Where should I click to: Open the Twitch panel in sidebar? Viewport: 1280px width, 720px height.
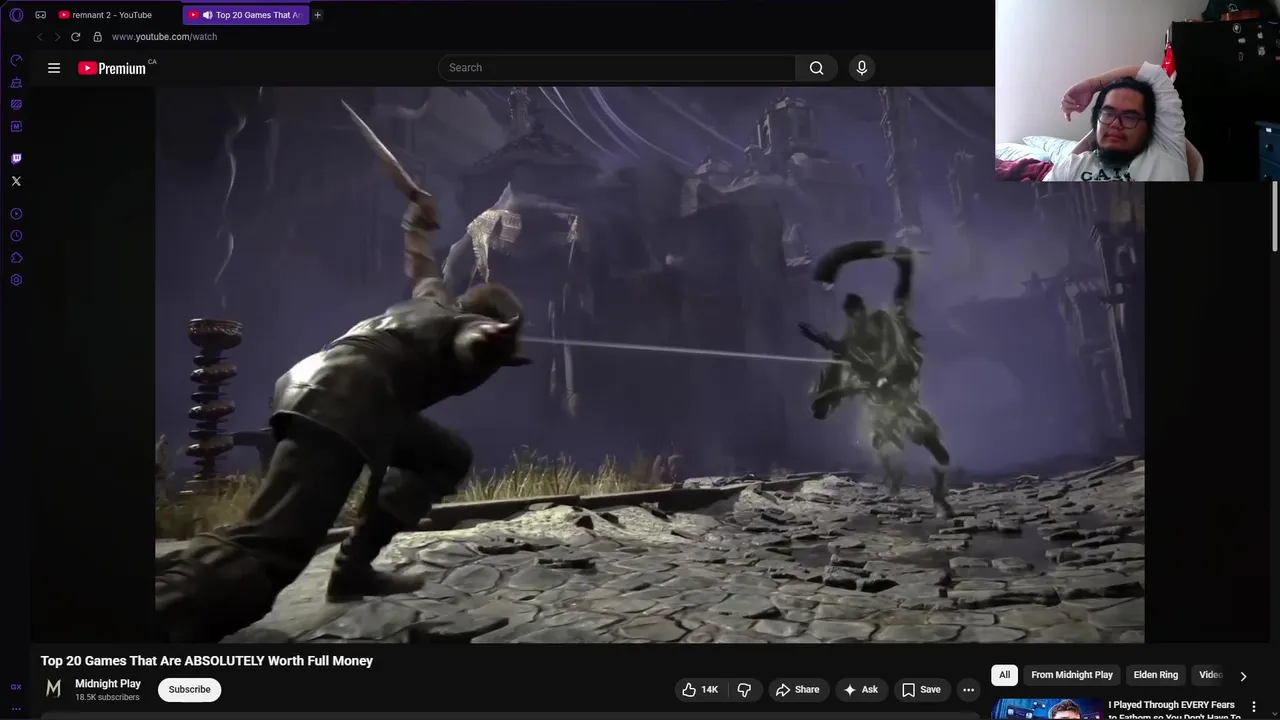(16, 158)
